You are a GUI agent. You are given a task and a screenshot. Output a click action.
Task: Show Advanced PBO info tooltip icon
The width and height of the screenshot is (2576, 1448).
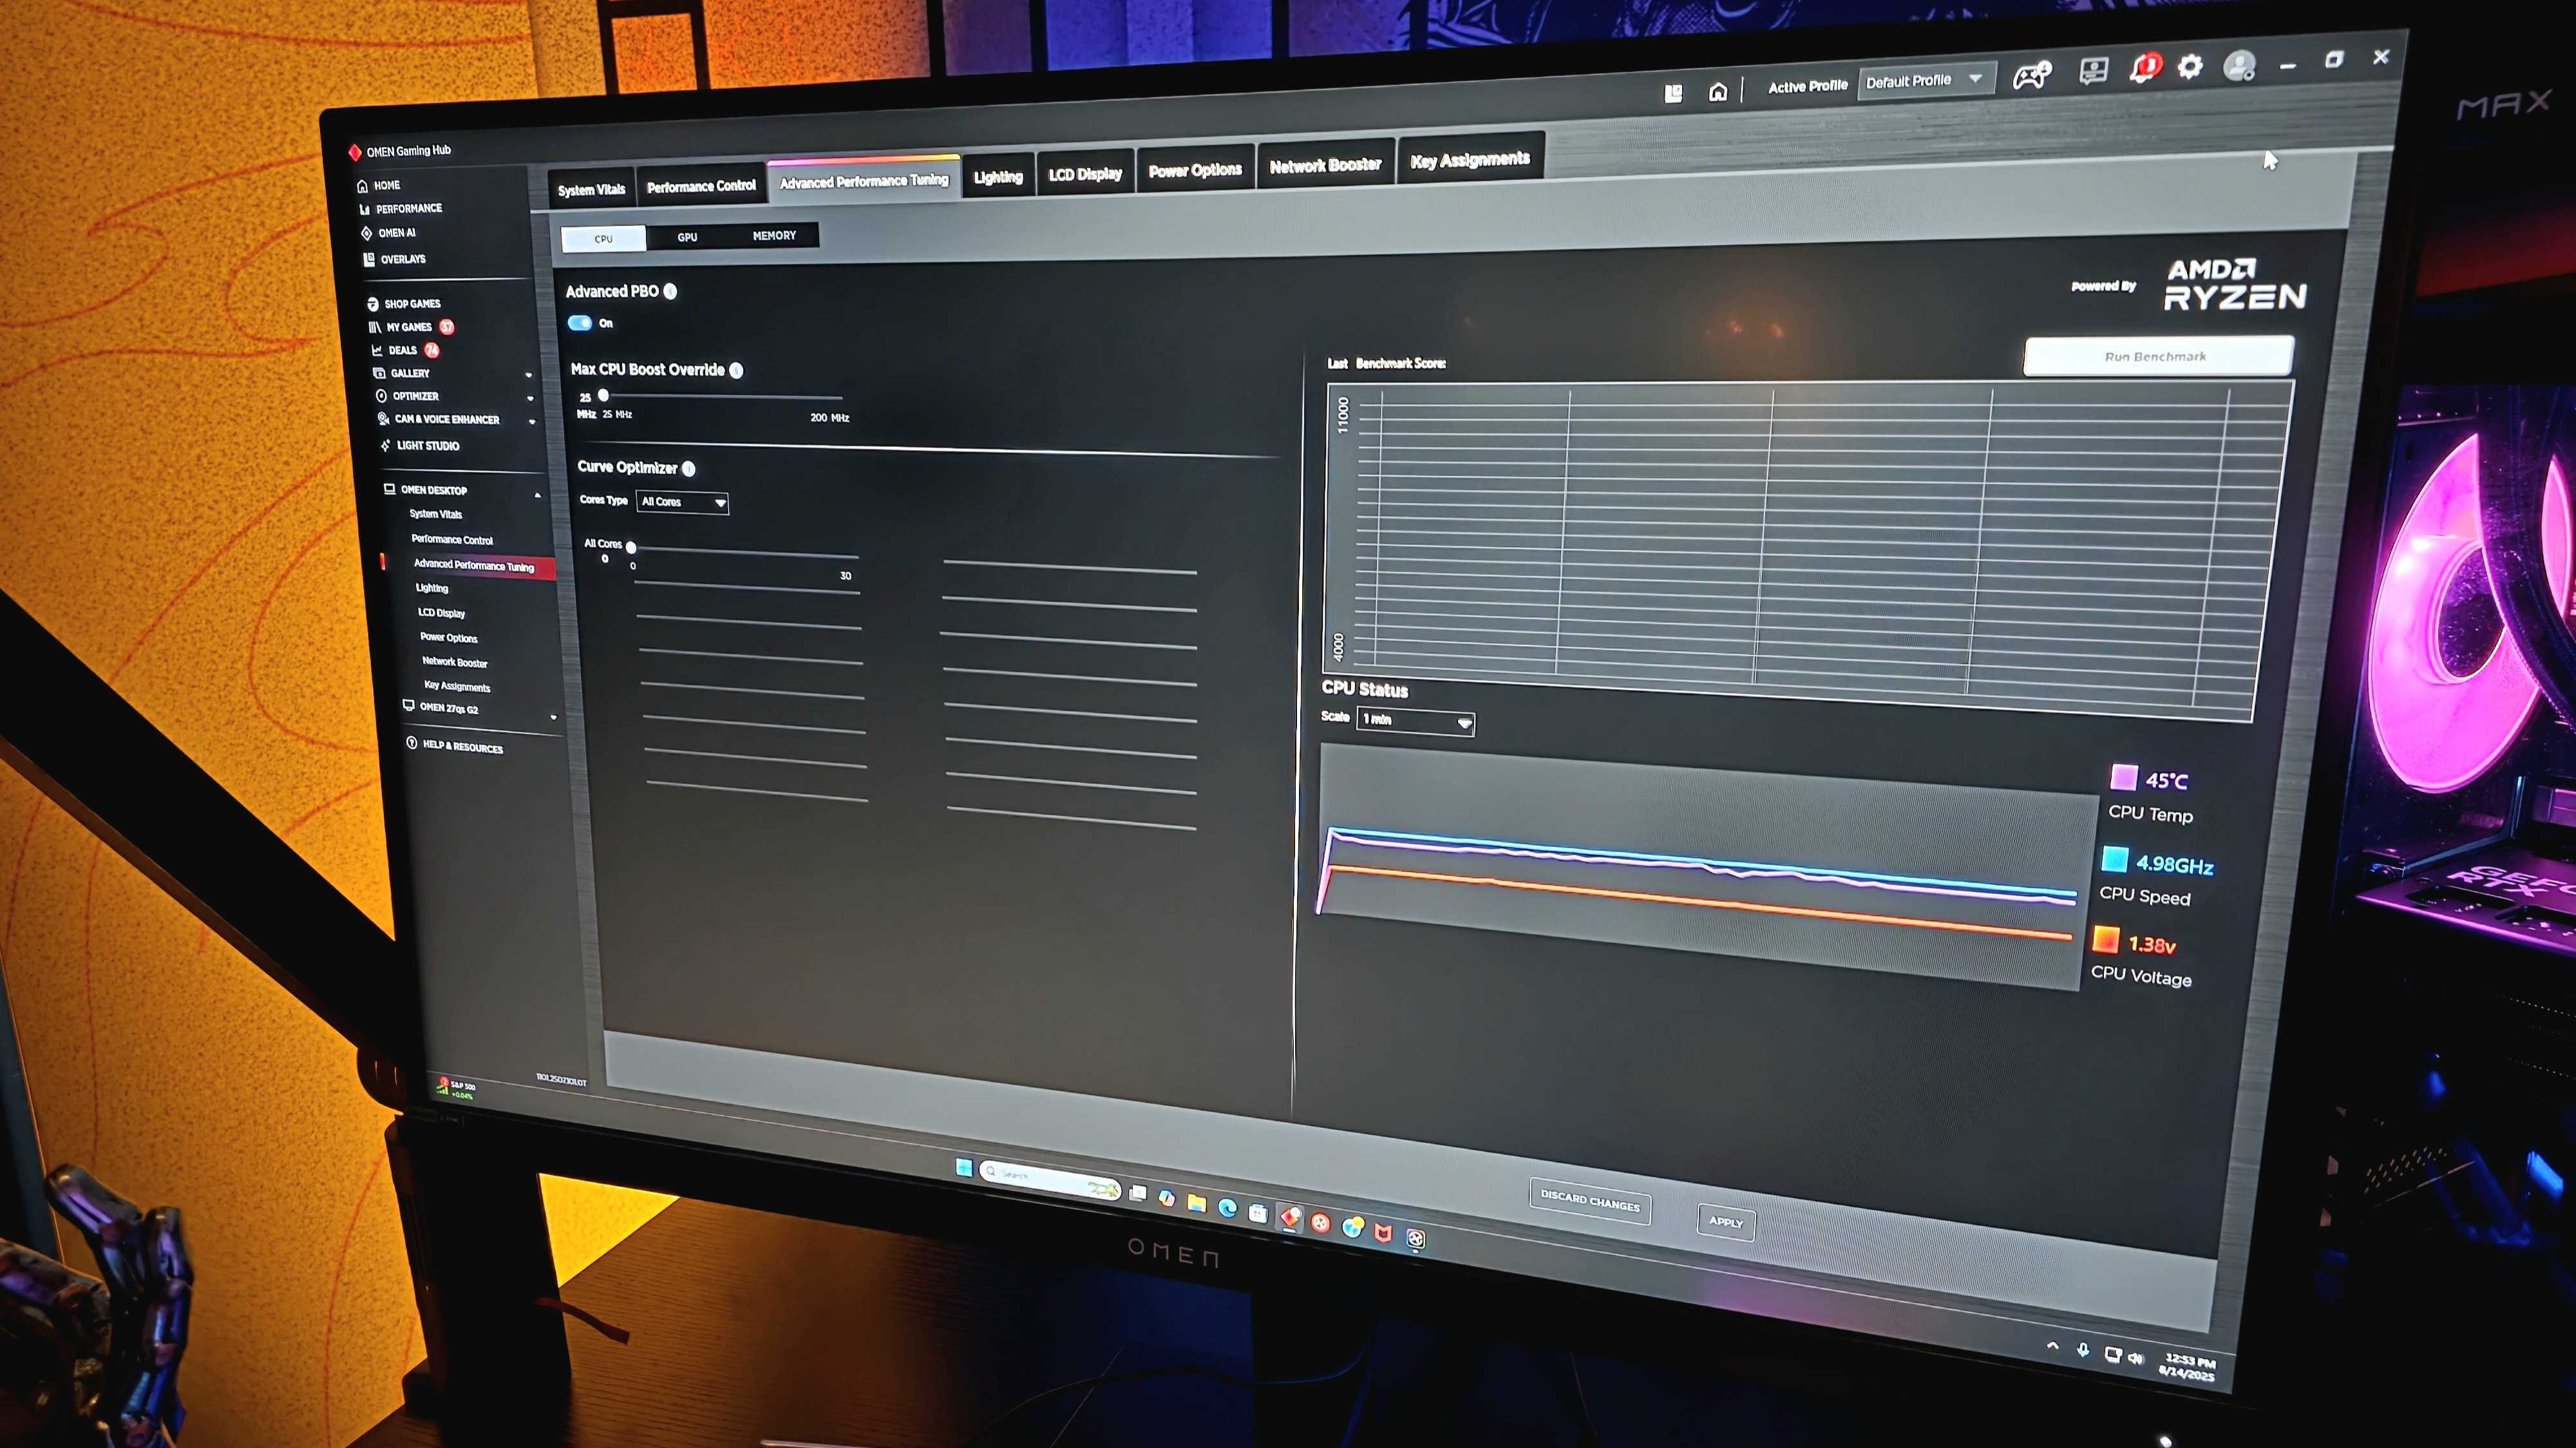tap(670, 291)
